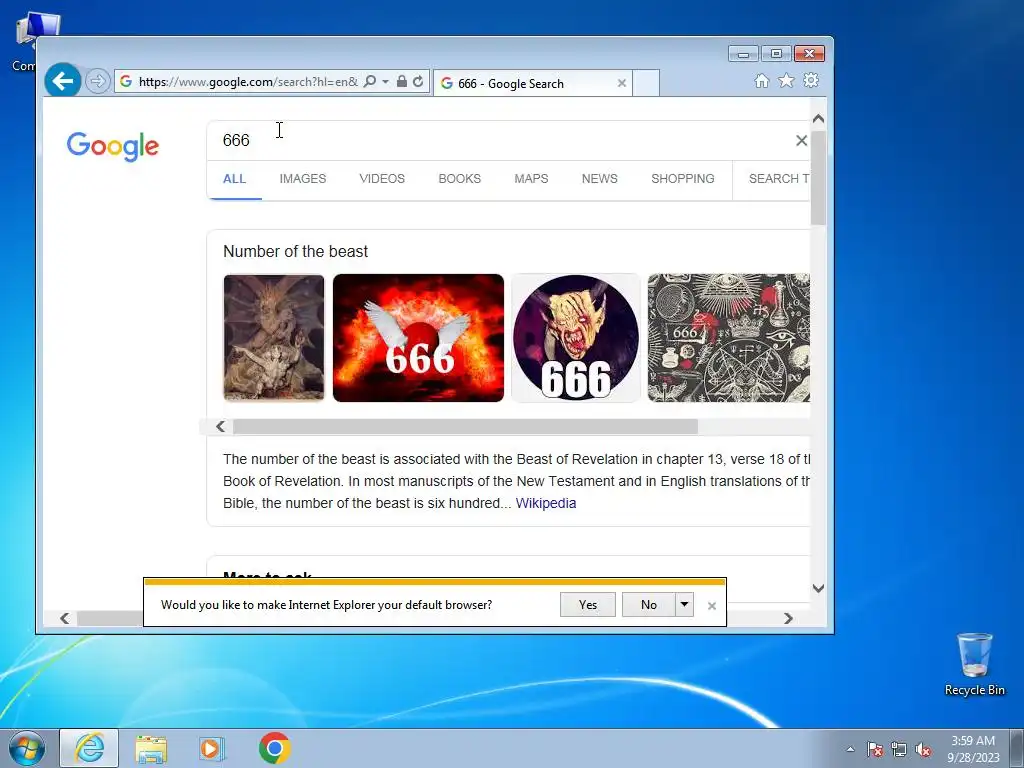Click the window's horizontal scroll-left arrow
The width and height of the screenshot is (1024, 768).
(x=64, y=618)
